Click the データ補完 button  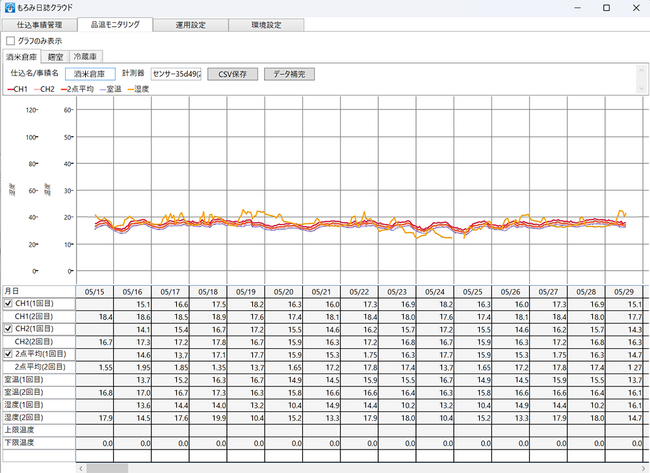tap(291, 75)
